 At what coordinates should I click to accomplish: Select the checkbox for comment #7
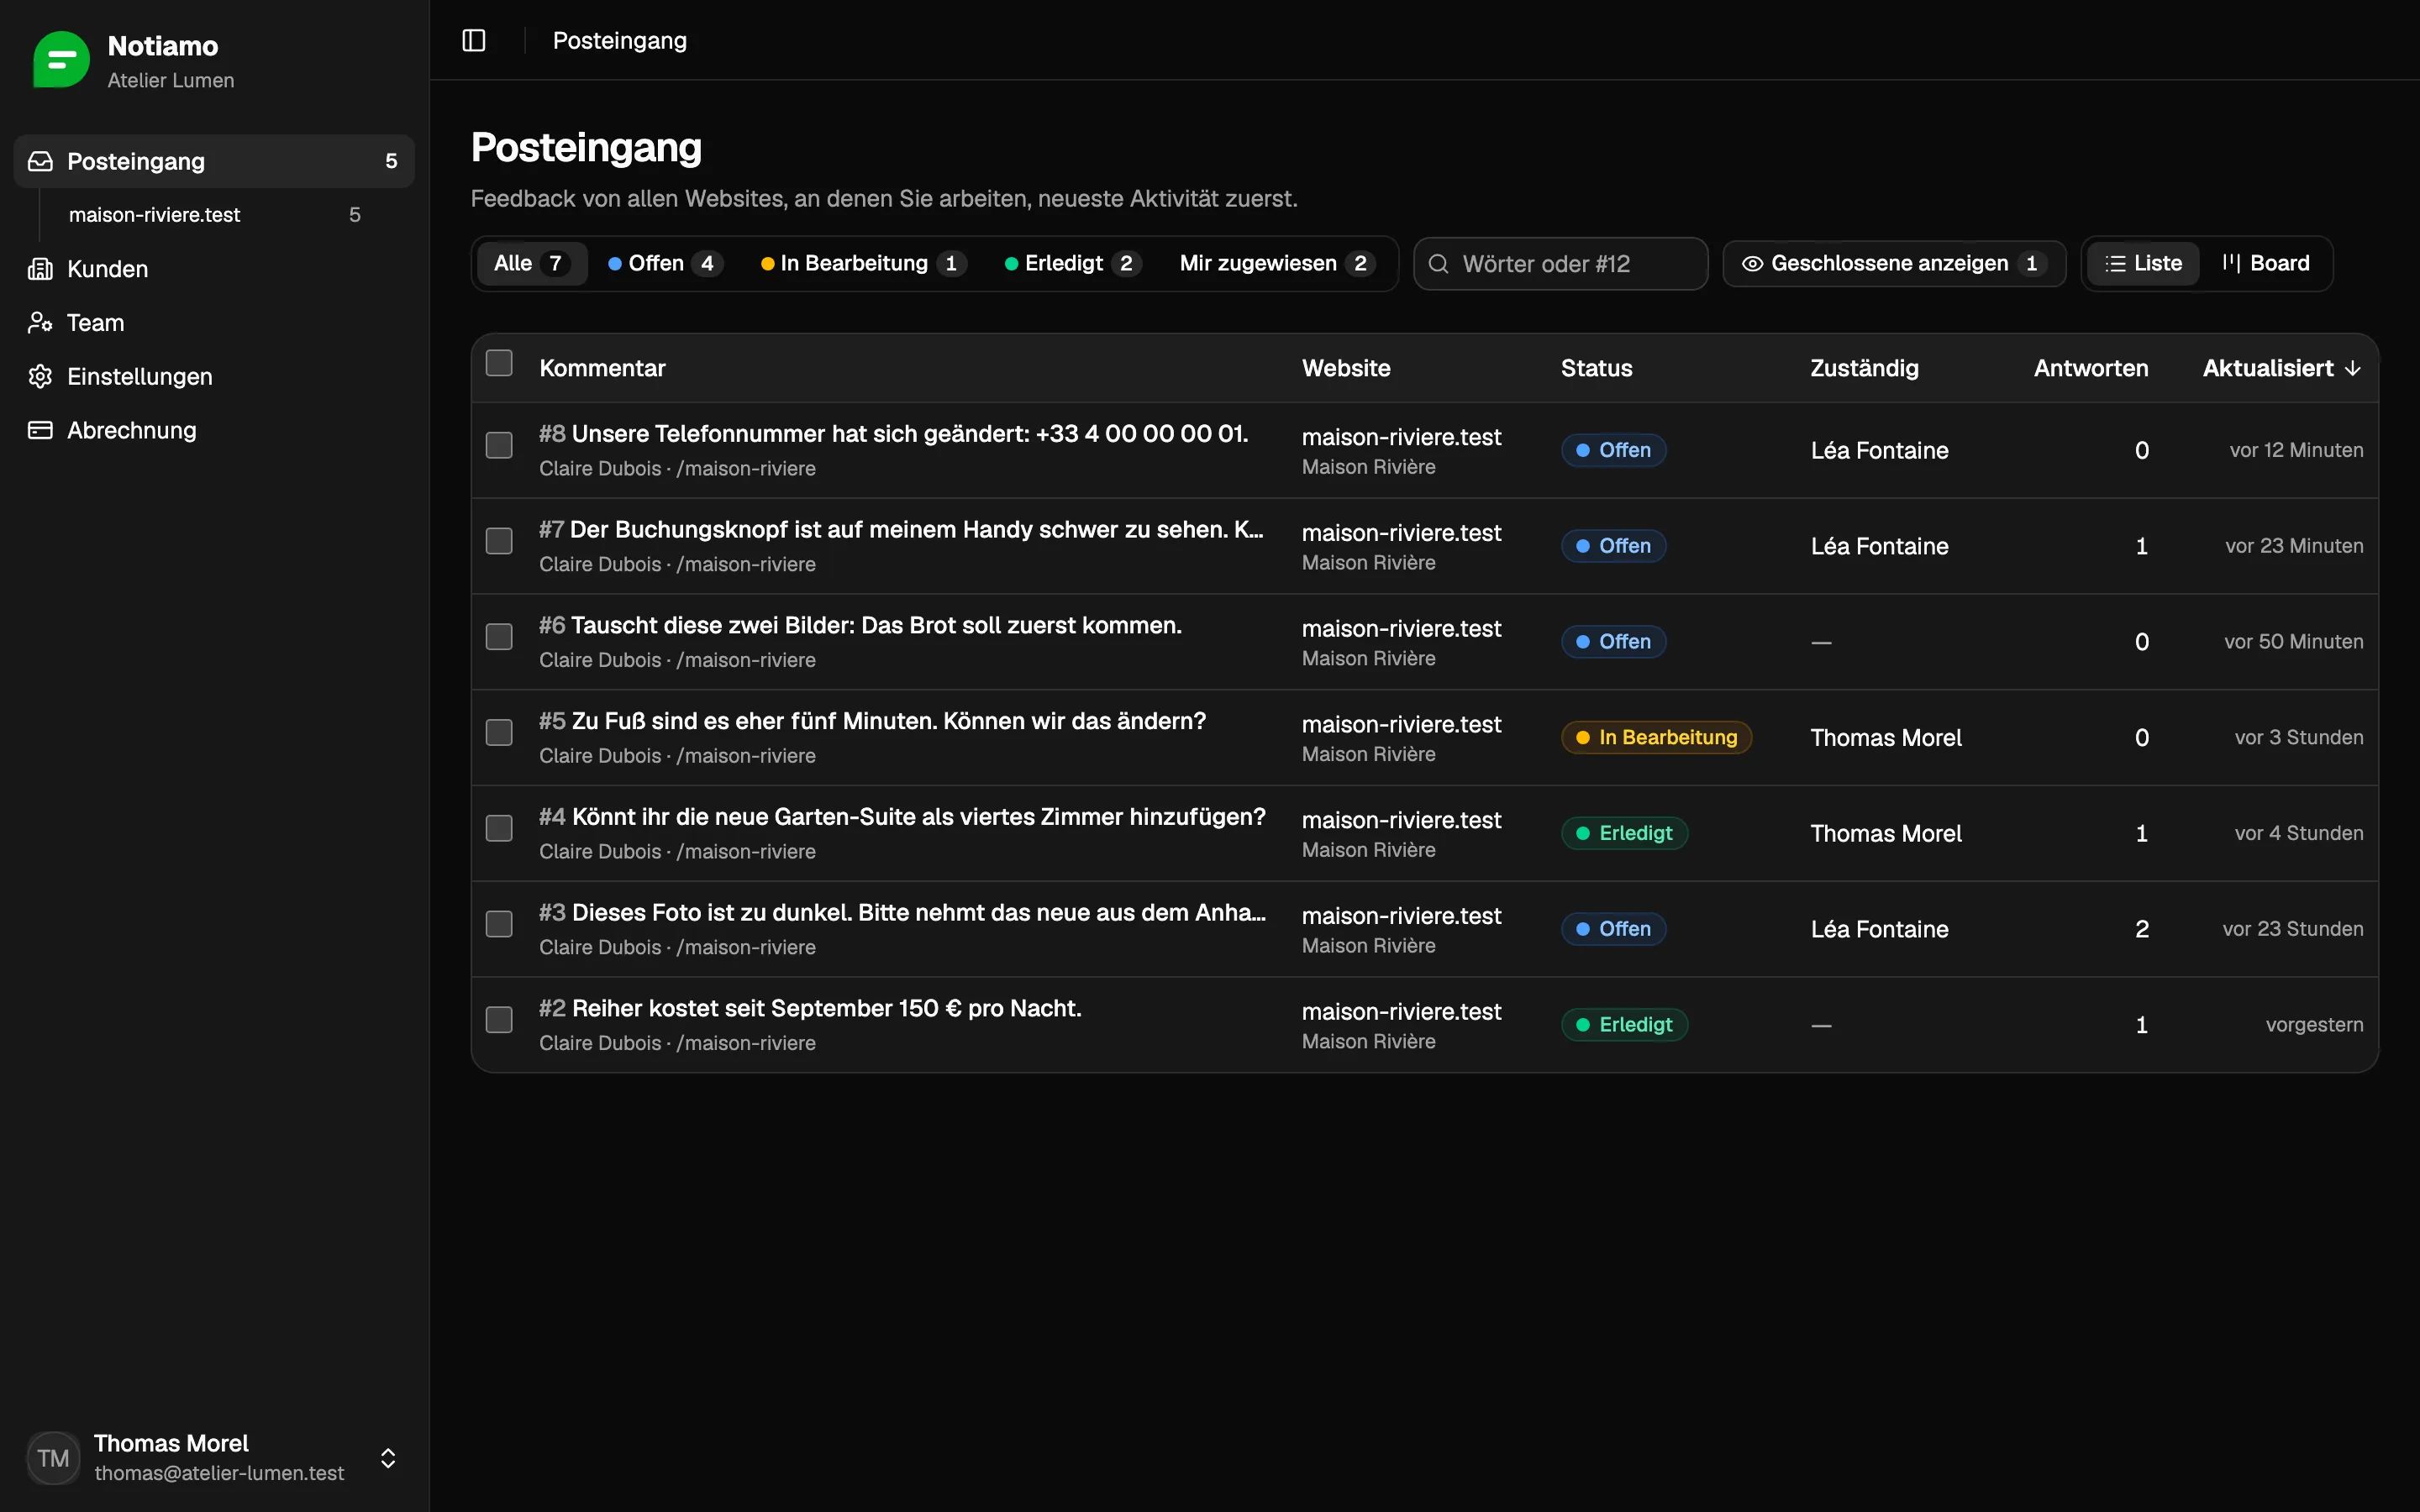(499, 541)
